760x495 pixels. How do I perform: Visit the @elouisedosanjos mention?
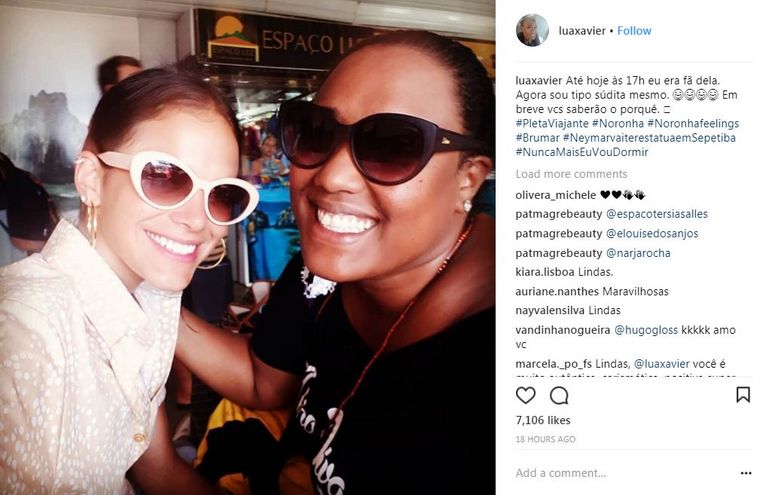pyautogui.click(x=652, y=233)
